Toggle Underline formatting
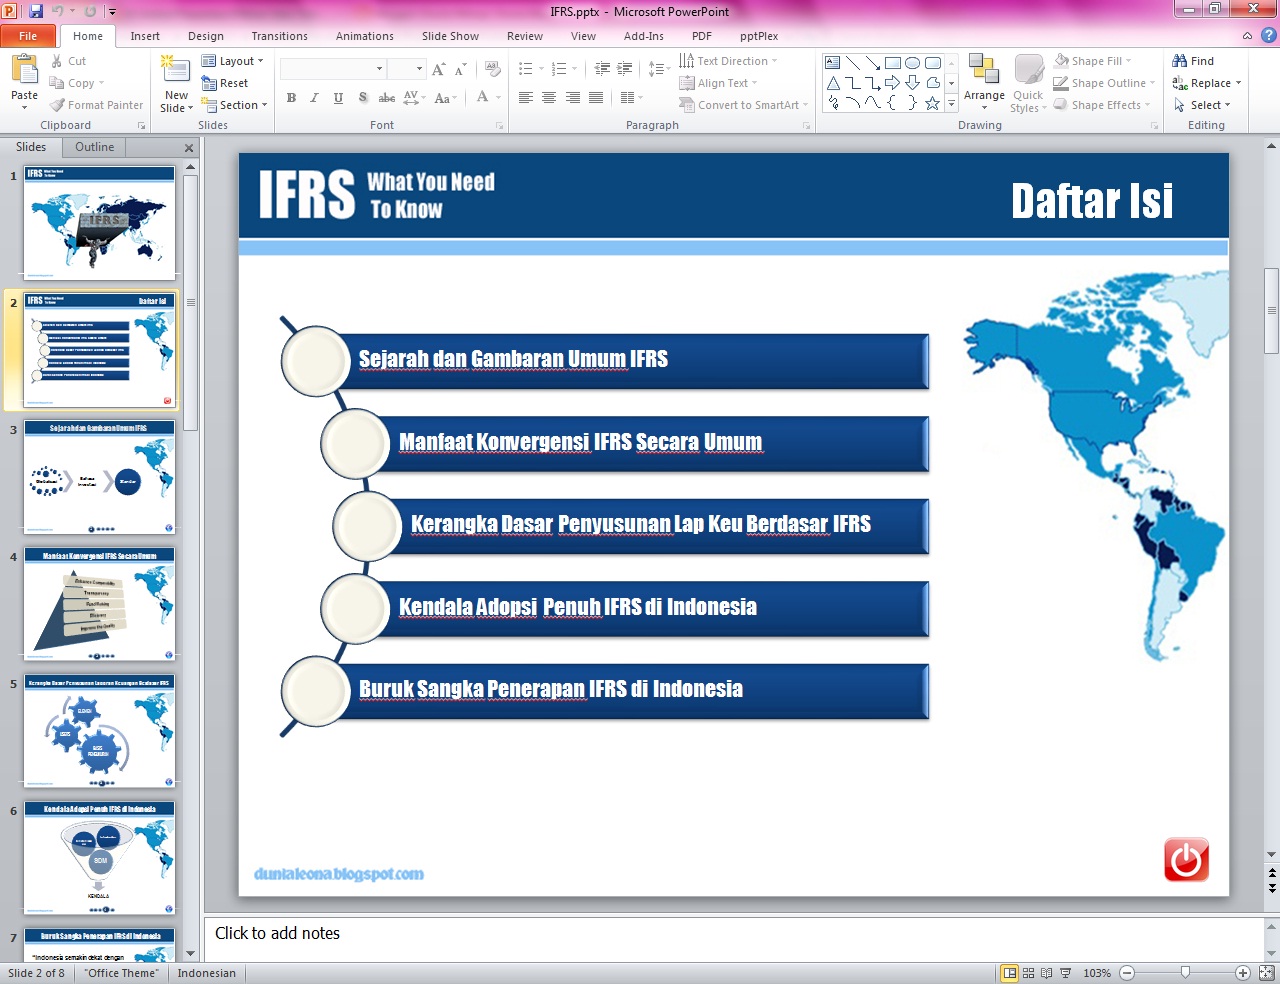The height and width of the screenshot is (984, 1280). 338,98
